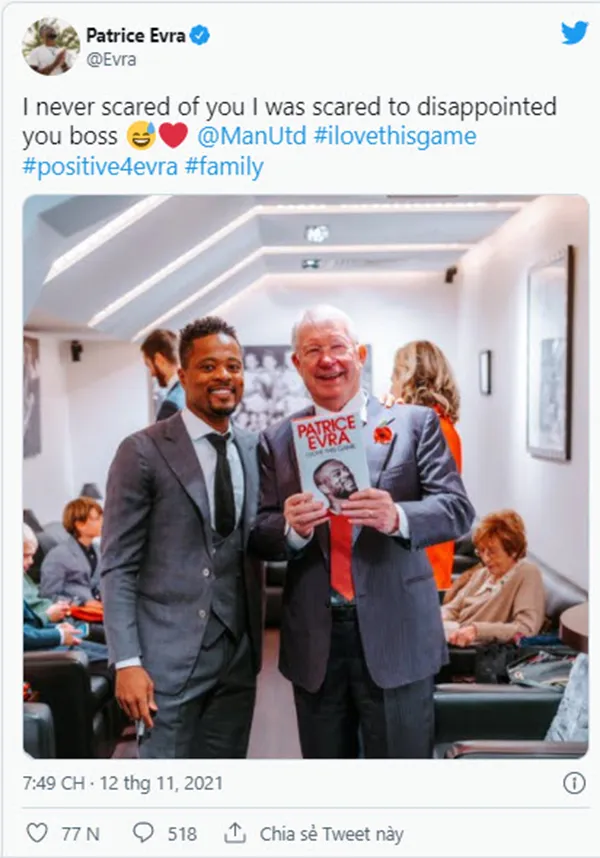Viewport: 600px width, 858px height.
Task: Click the date 12 thg 11, 2021
Action: coord(161,783)
